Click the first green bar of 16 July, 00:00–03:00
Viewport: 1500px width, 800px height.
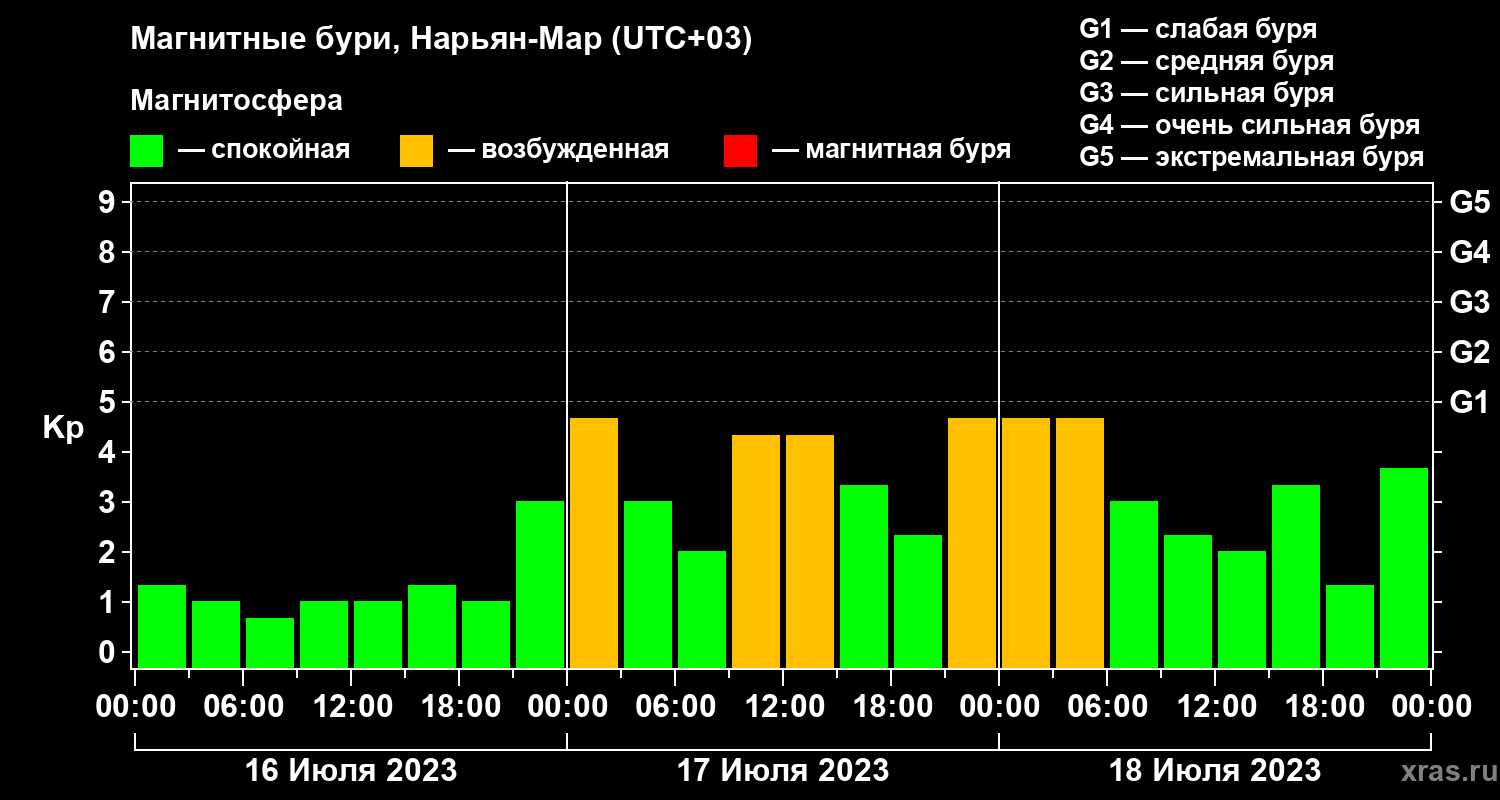[x=162, y=626]
